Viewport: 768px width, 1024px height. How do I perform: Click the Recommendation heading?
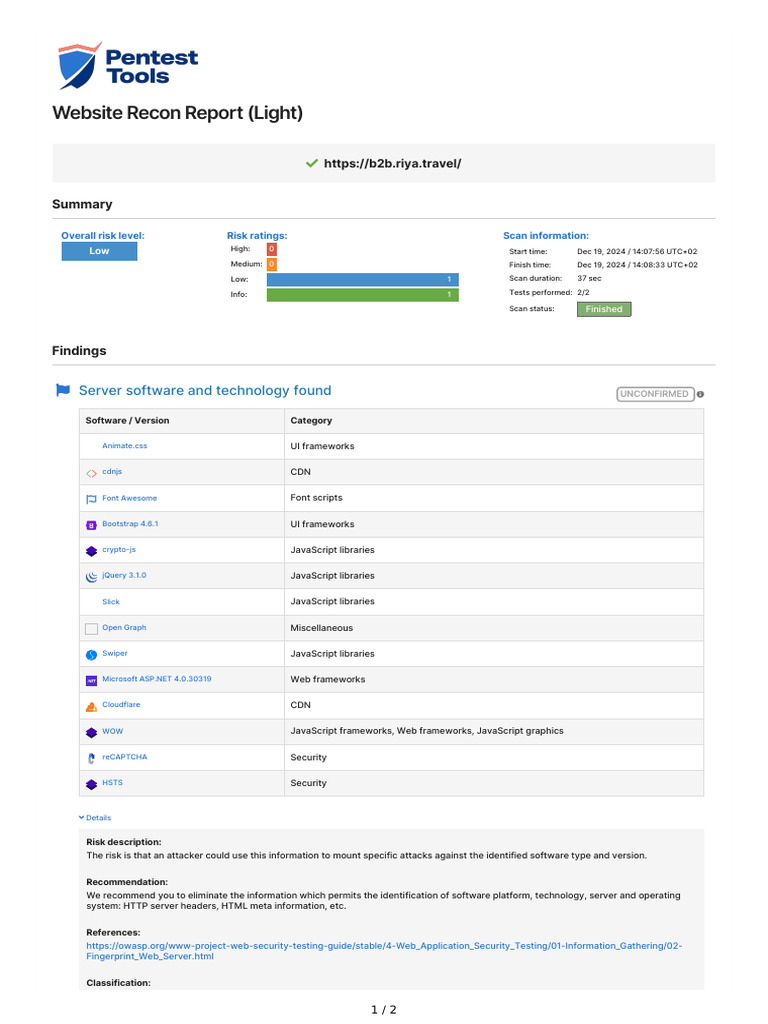tap(127, 882)
